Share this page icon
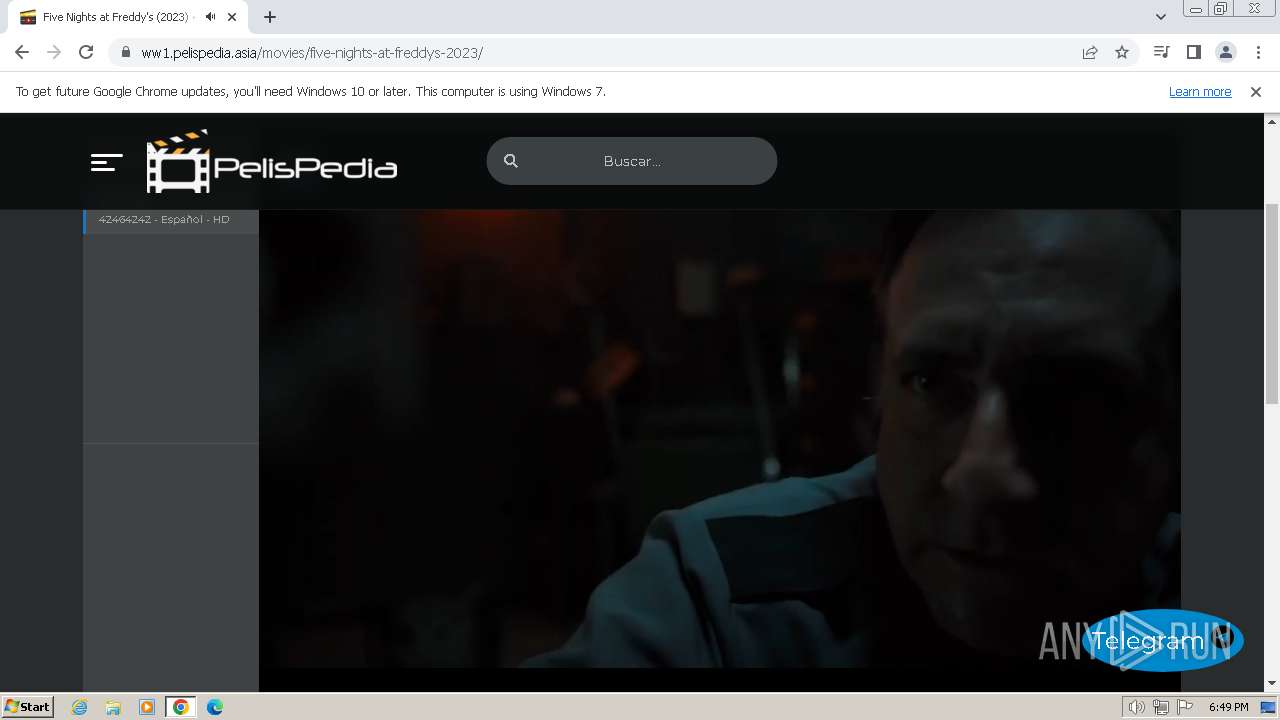The image size is (1280, 720). (1090, 53)
